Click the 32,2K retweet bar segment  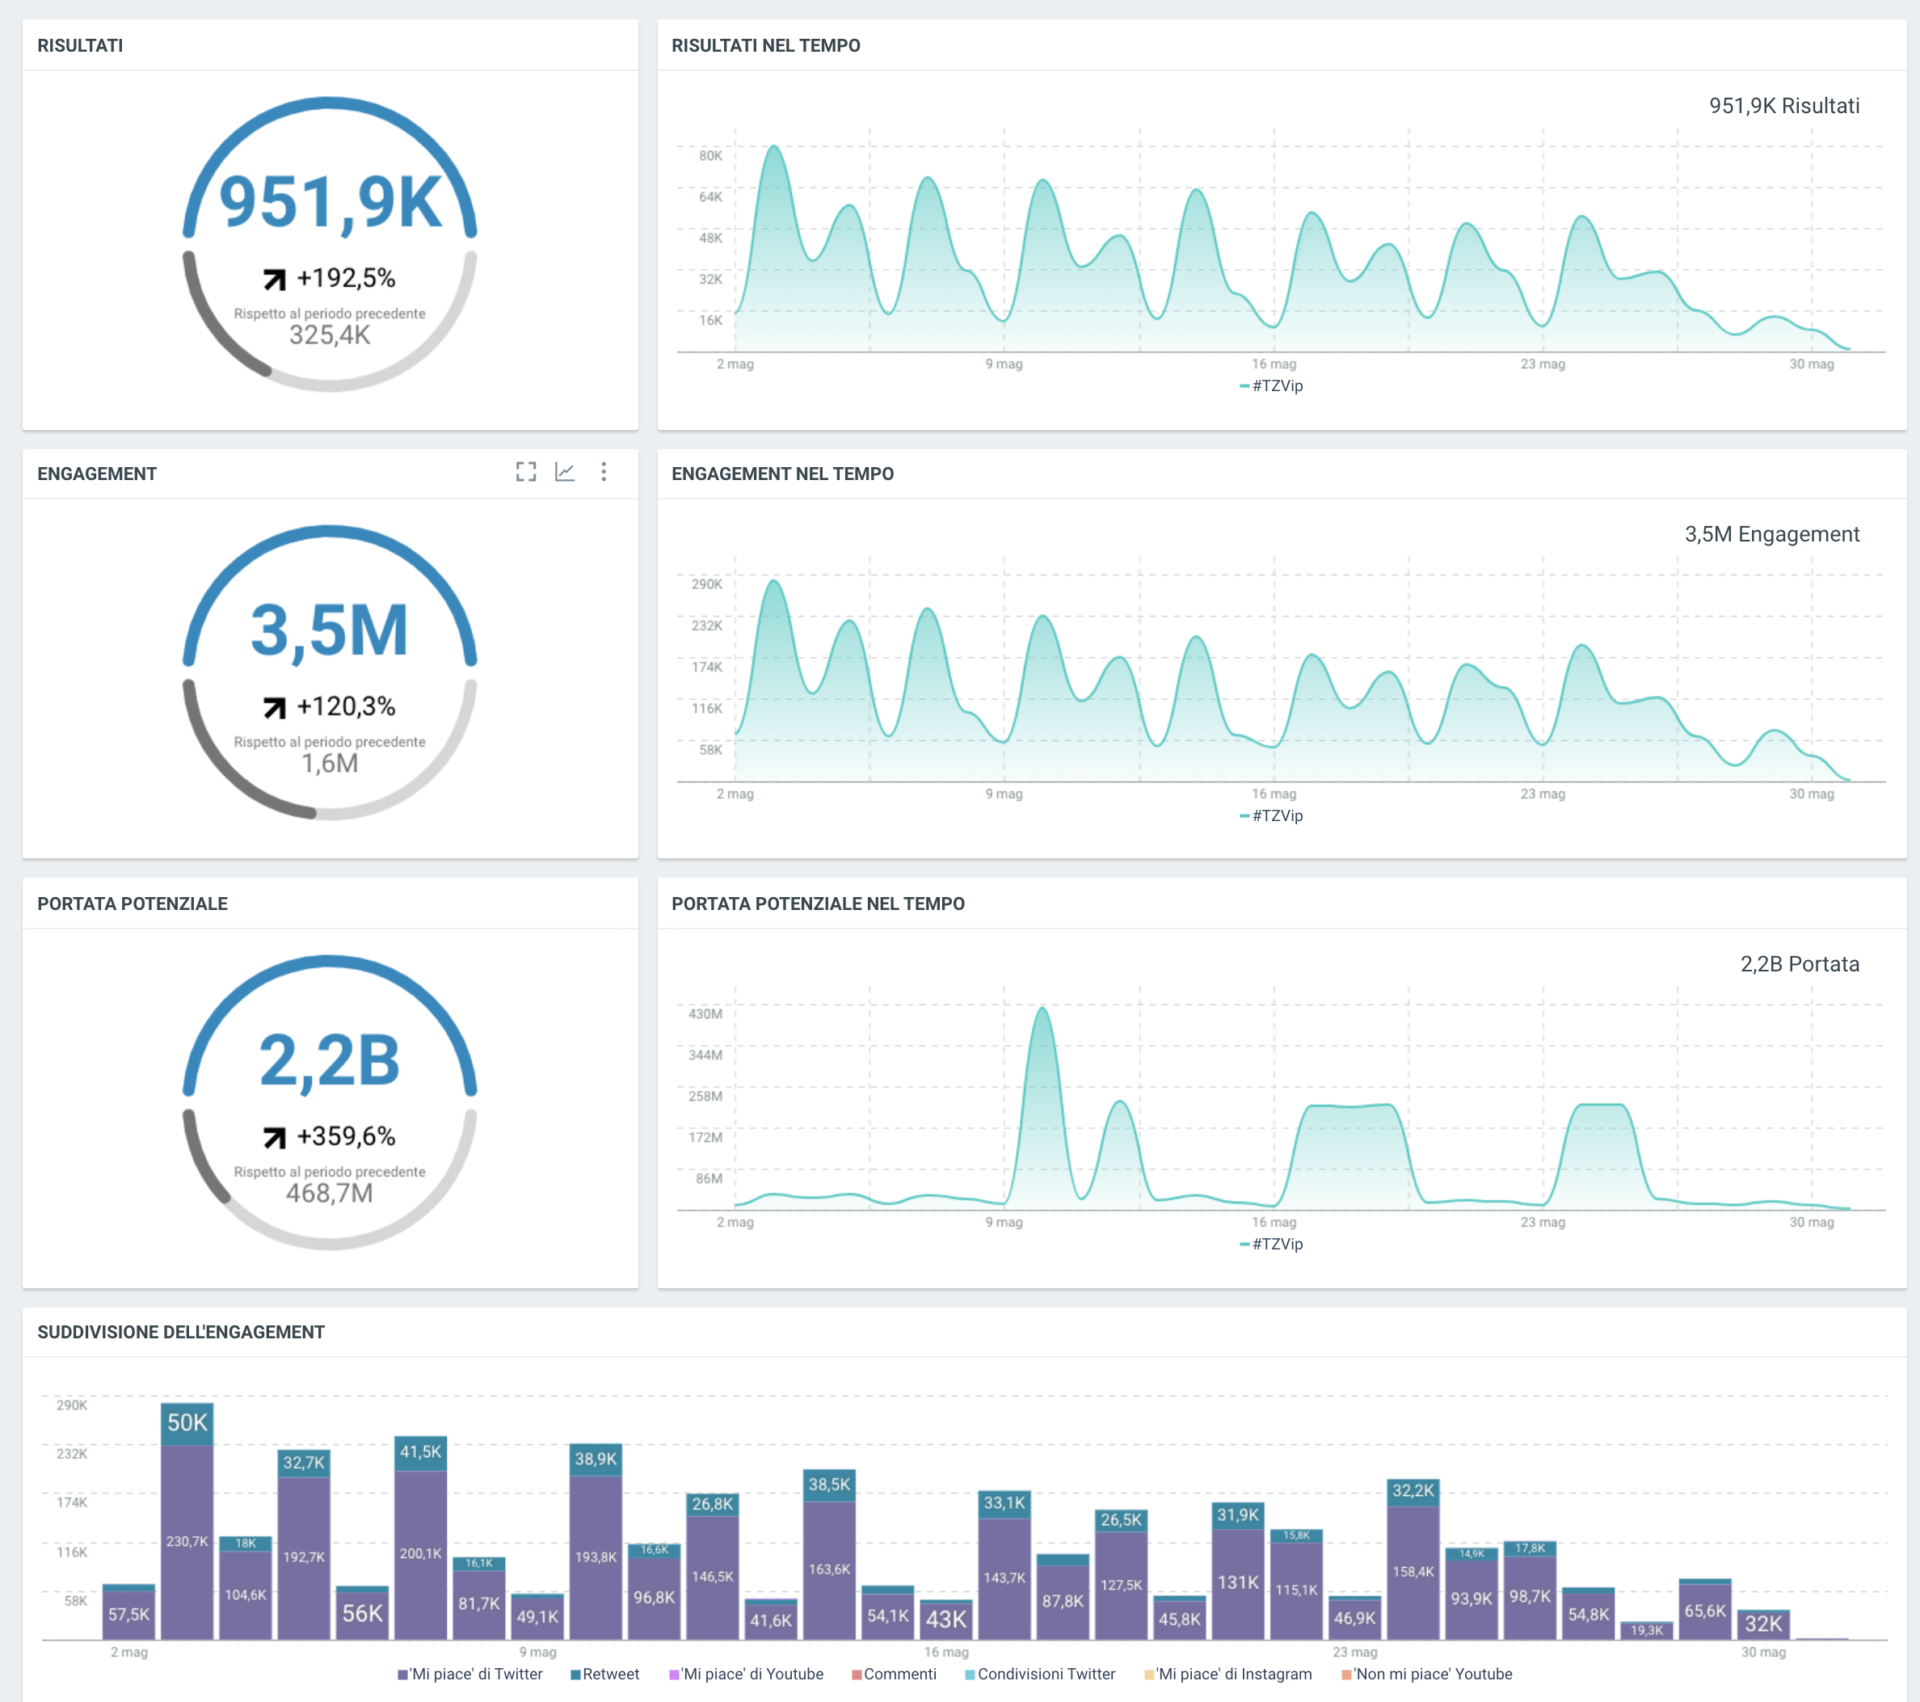[1413, 1491]
